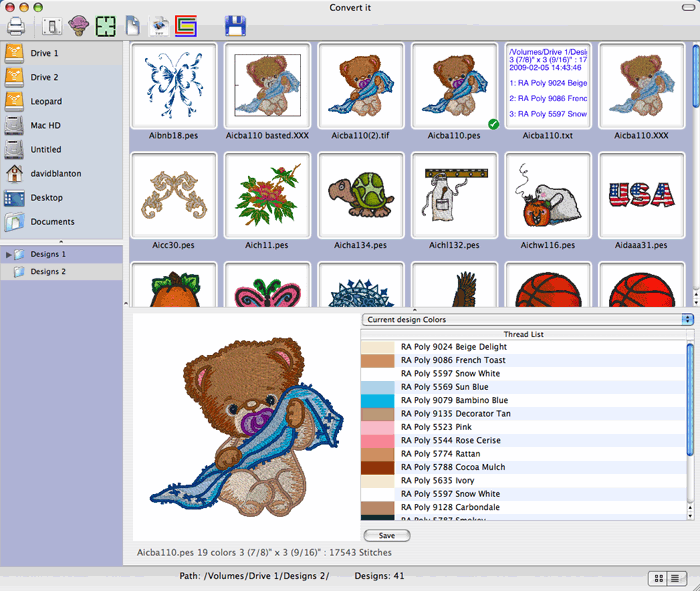700x591 pixels.
Task: Select the Aicba110.XXX thumbnail
Action: [x=642, y=86]
